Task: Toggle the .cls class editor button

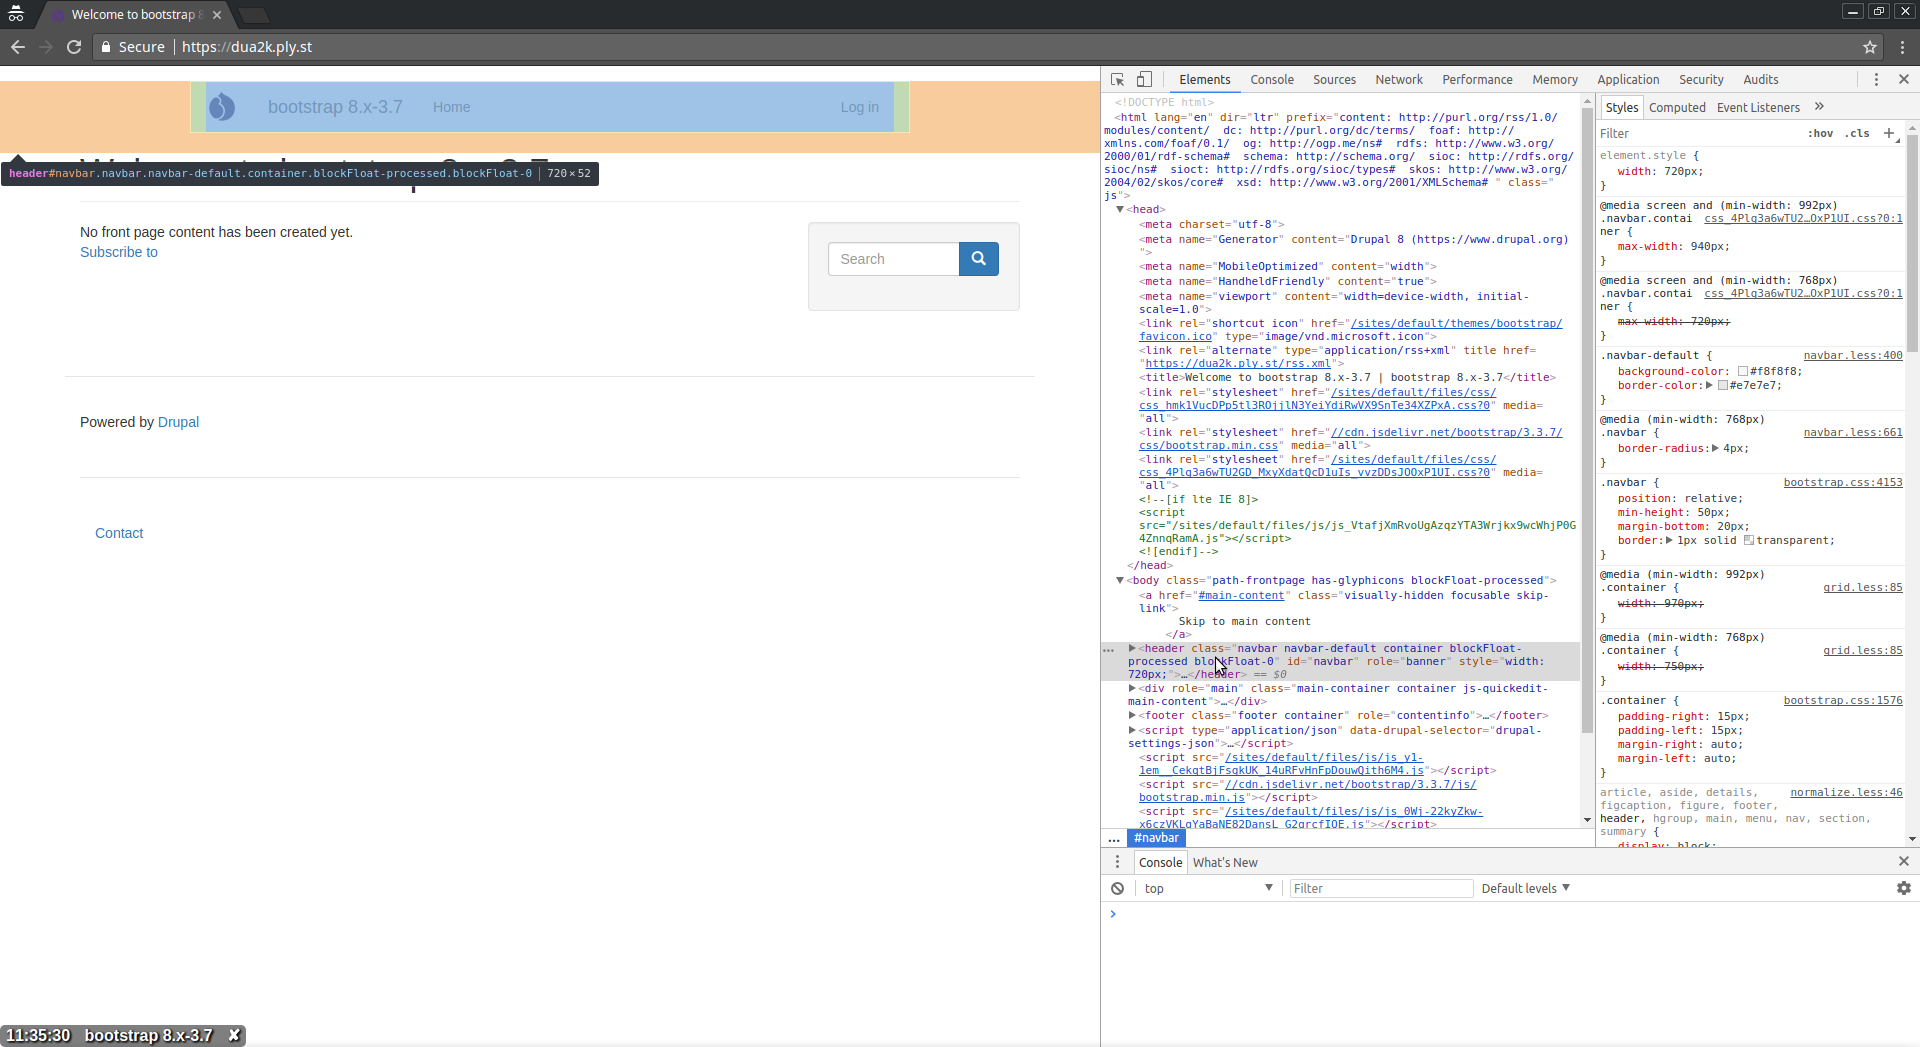Action: 1858,133
